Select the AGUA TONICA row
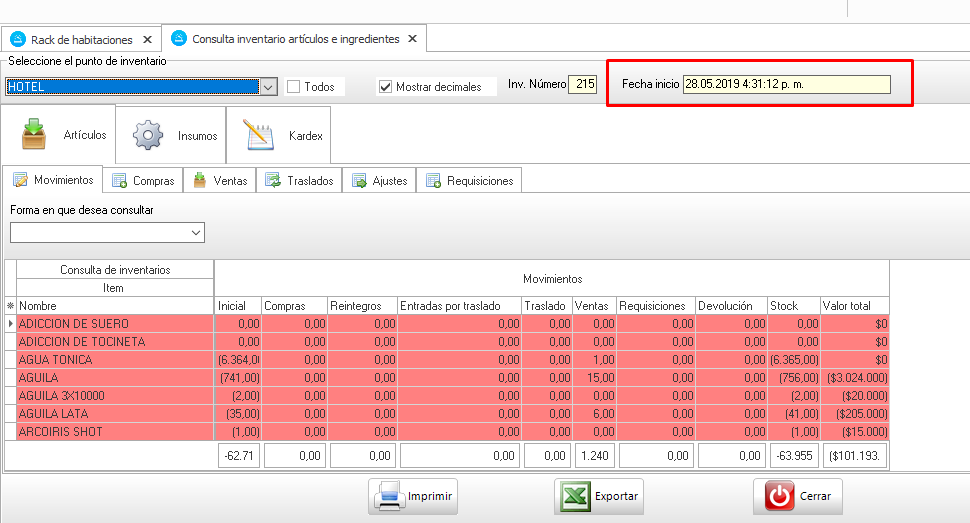This screenshot has width=970, height=523. point(110,360)
